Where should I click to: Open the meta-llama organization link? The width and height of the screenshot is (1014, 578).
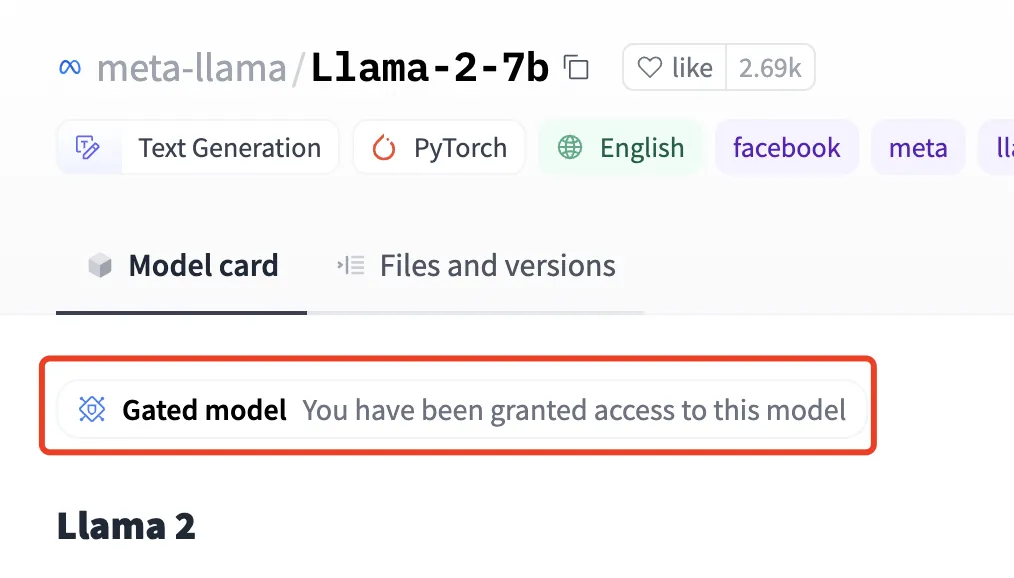[191, 68]
